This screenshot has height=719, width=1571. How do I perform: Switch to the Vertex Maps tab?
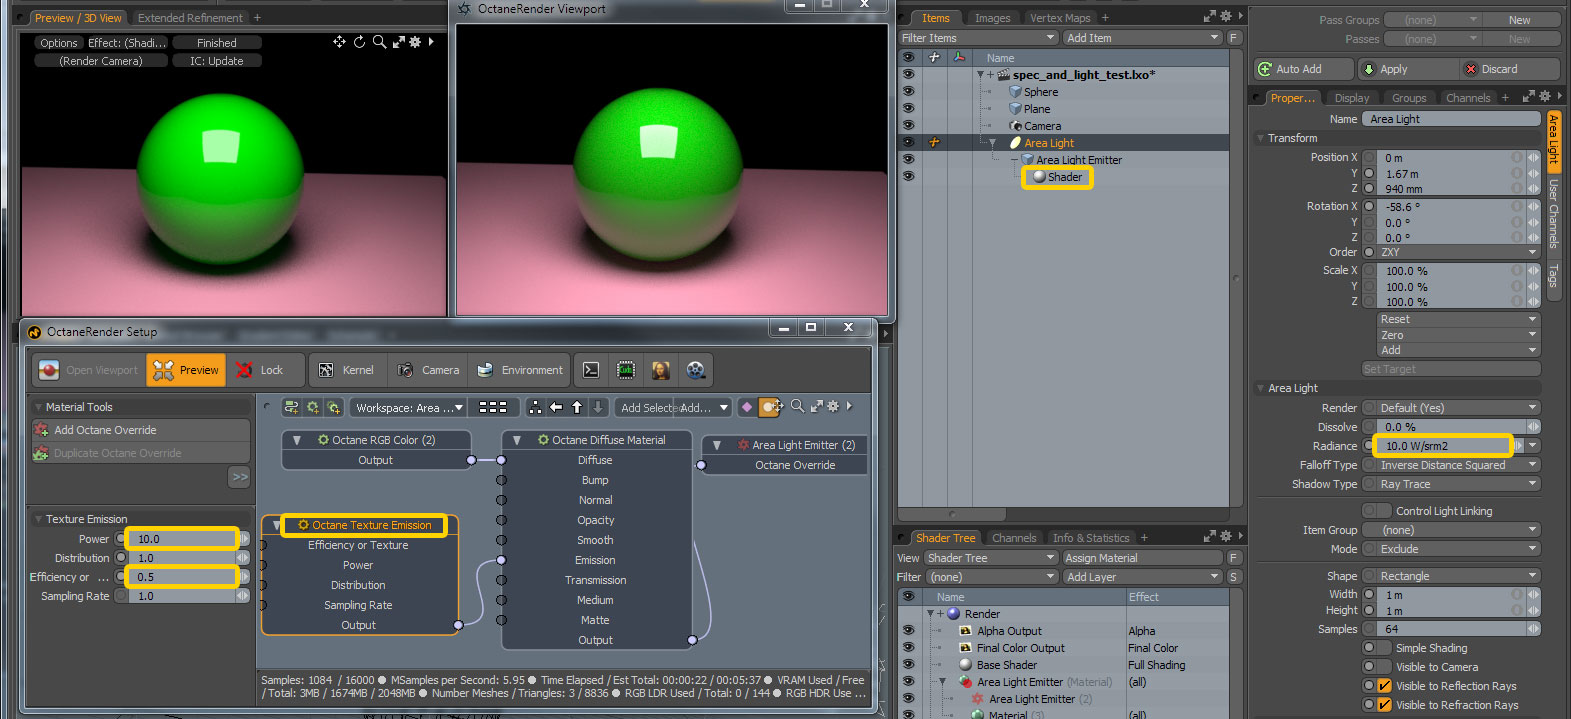pos(1060,18)
